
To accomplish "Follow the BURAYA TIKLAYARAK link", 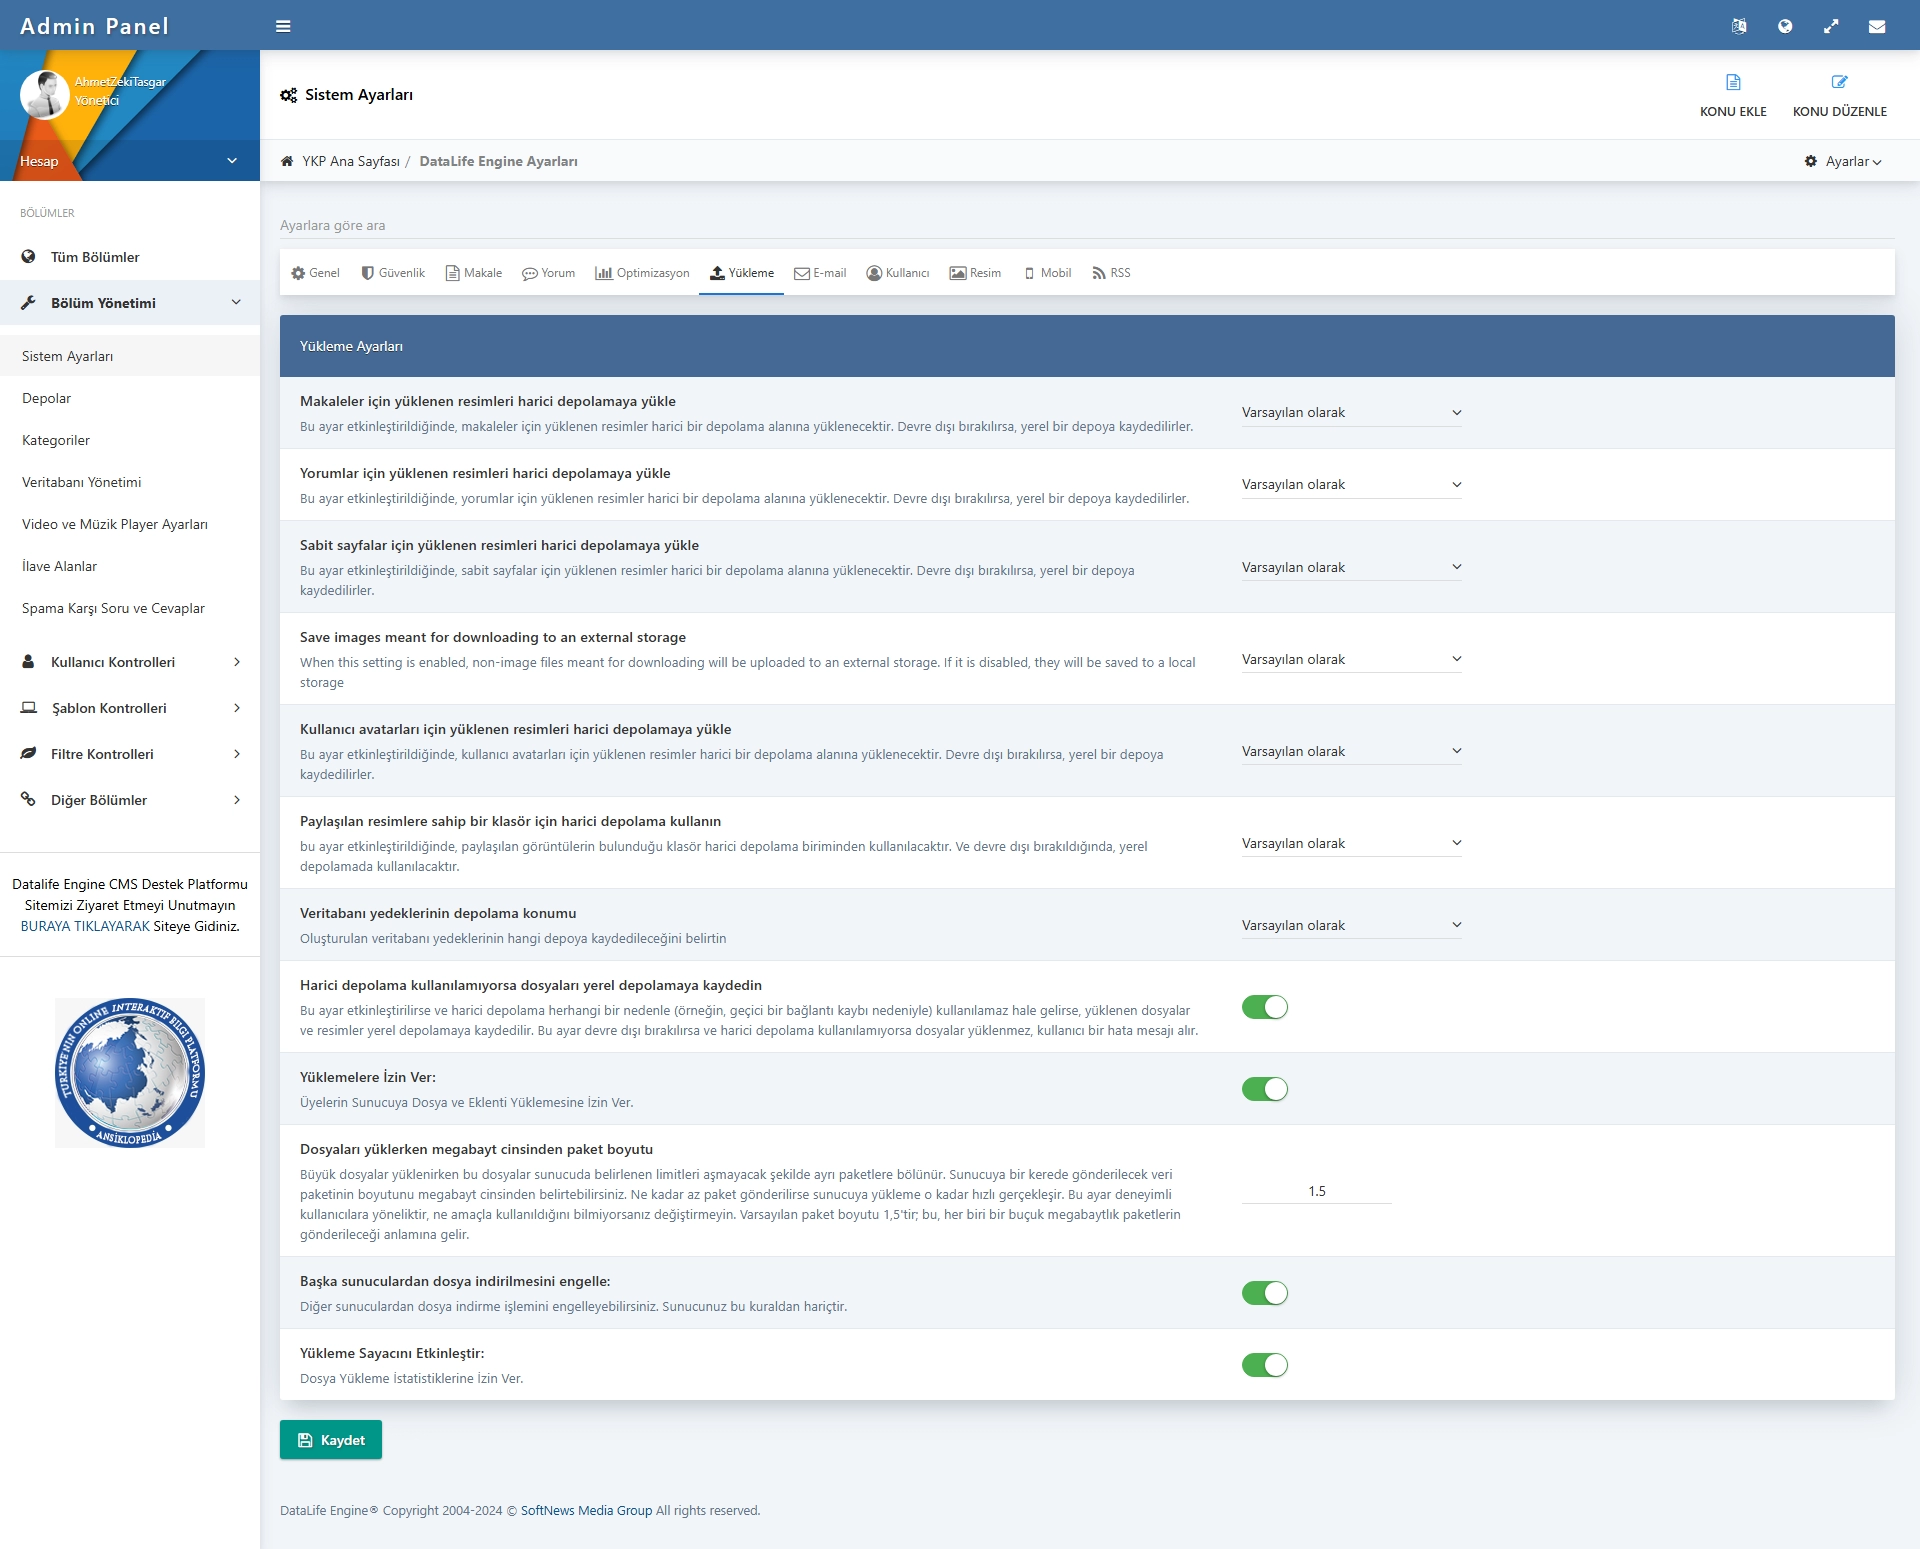I will (x=85, y=926).
